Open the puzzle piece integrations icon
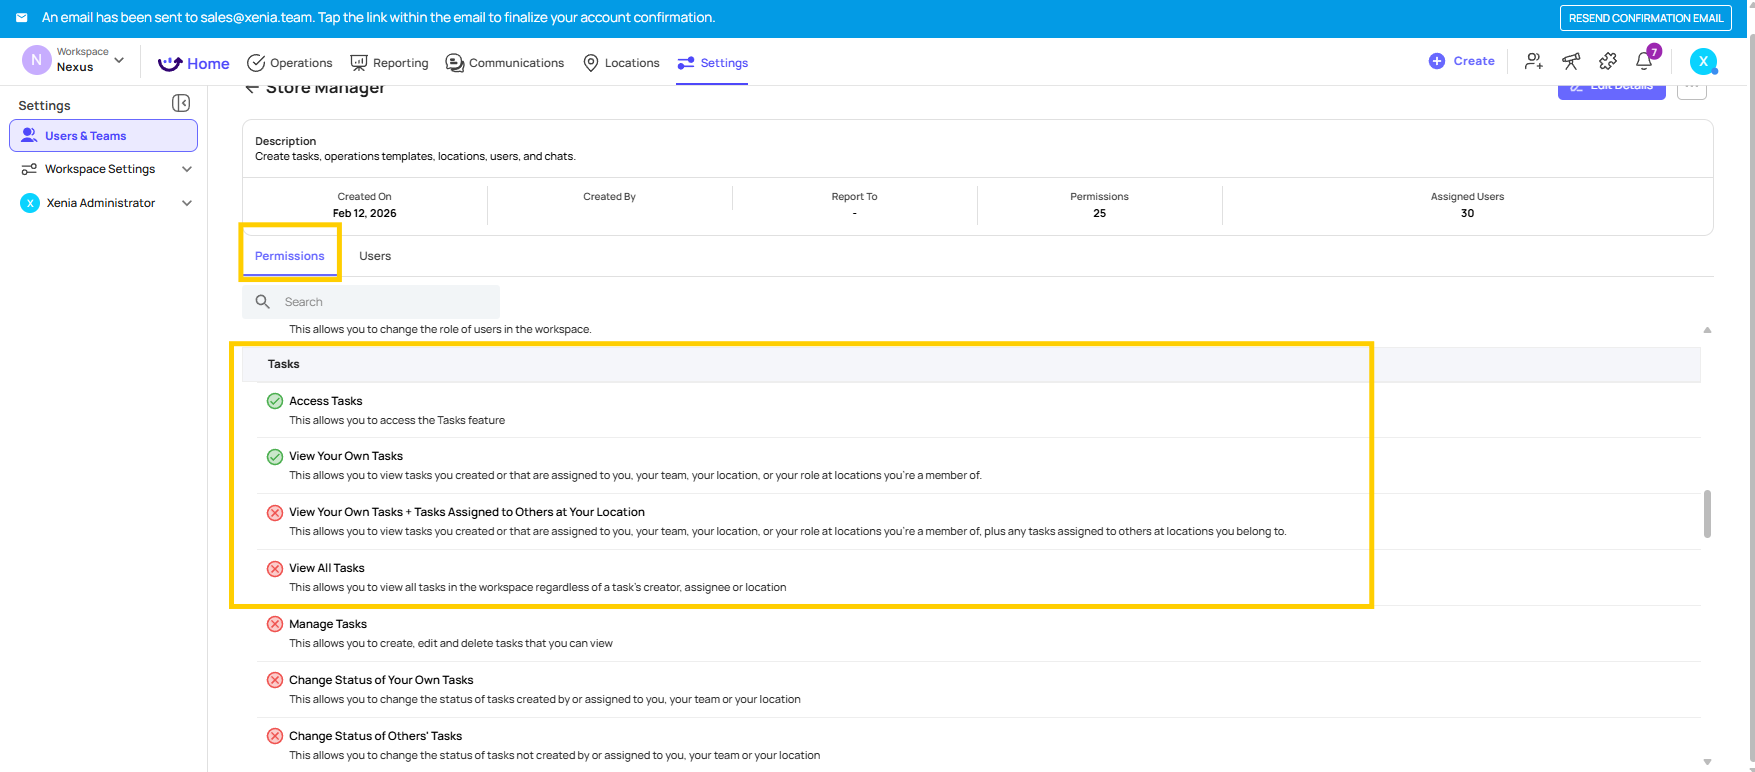1755x772 pixels. click(x=1608, y=62)
